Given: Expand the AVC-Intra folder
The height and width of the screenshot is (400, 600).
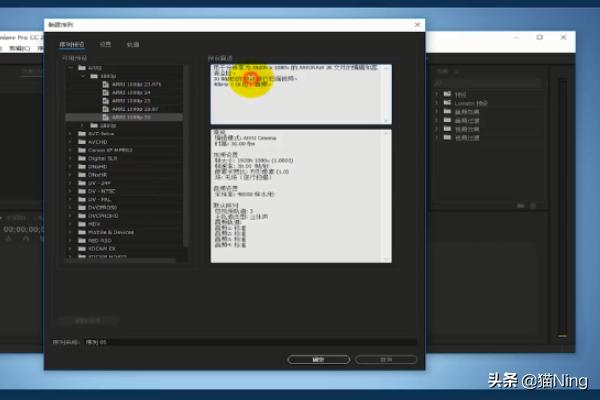Looking at the screenshot, I should point(70,134).
